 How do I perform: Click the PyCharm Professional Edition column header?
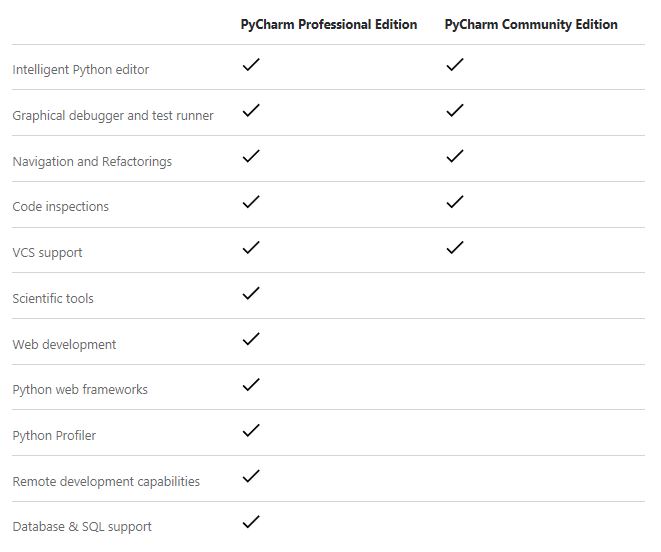coord(329,24)
